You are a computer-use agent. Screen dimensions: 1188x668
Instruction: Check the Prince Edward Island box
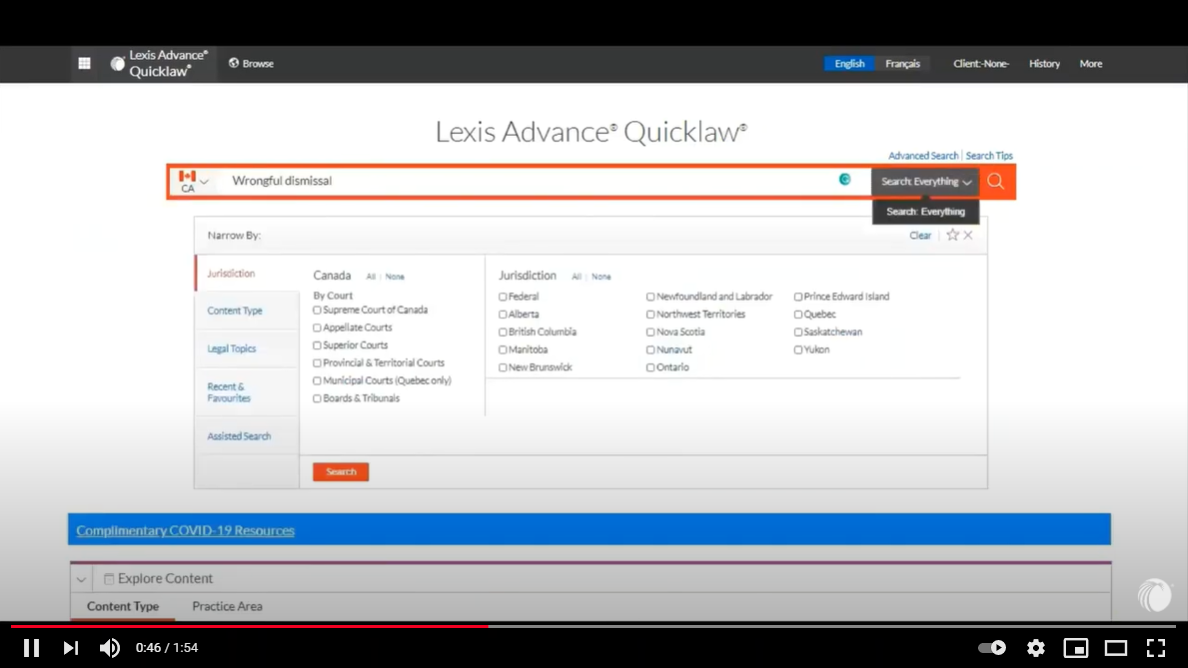798,297
